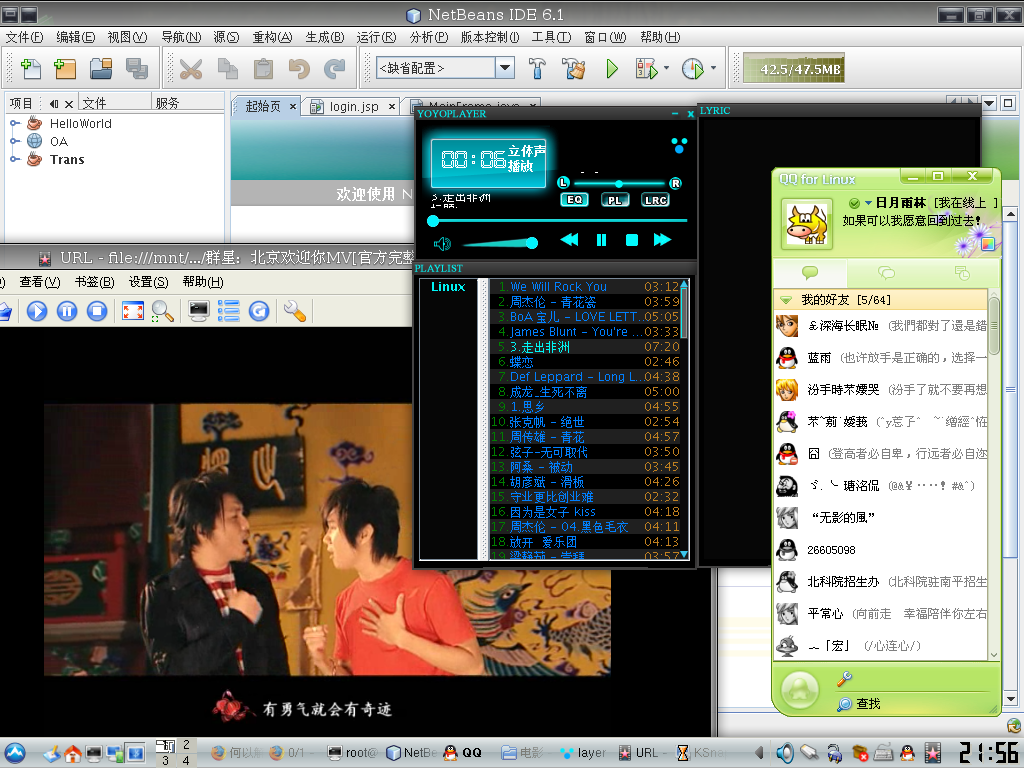Click the YOYOPlayer volume slider
The height and width of the screenshot is (768, 1024).
(x=500, y=244)
